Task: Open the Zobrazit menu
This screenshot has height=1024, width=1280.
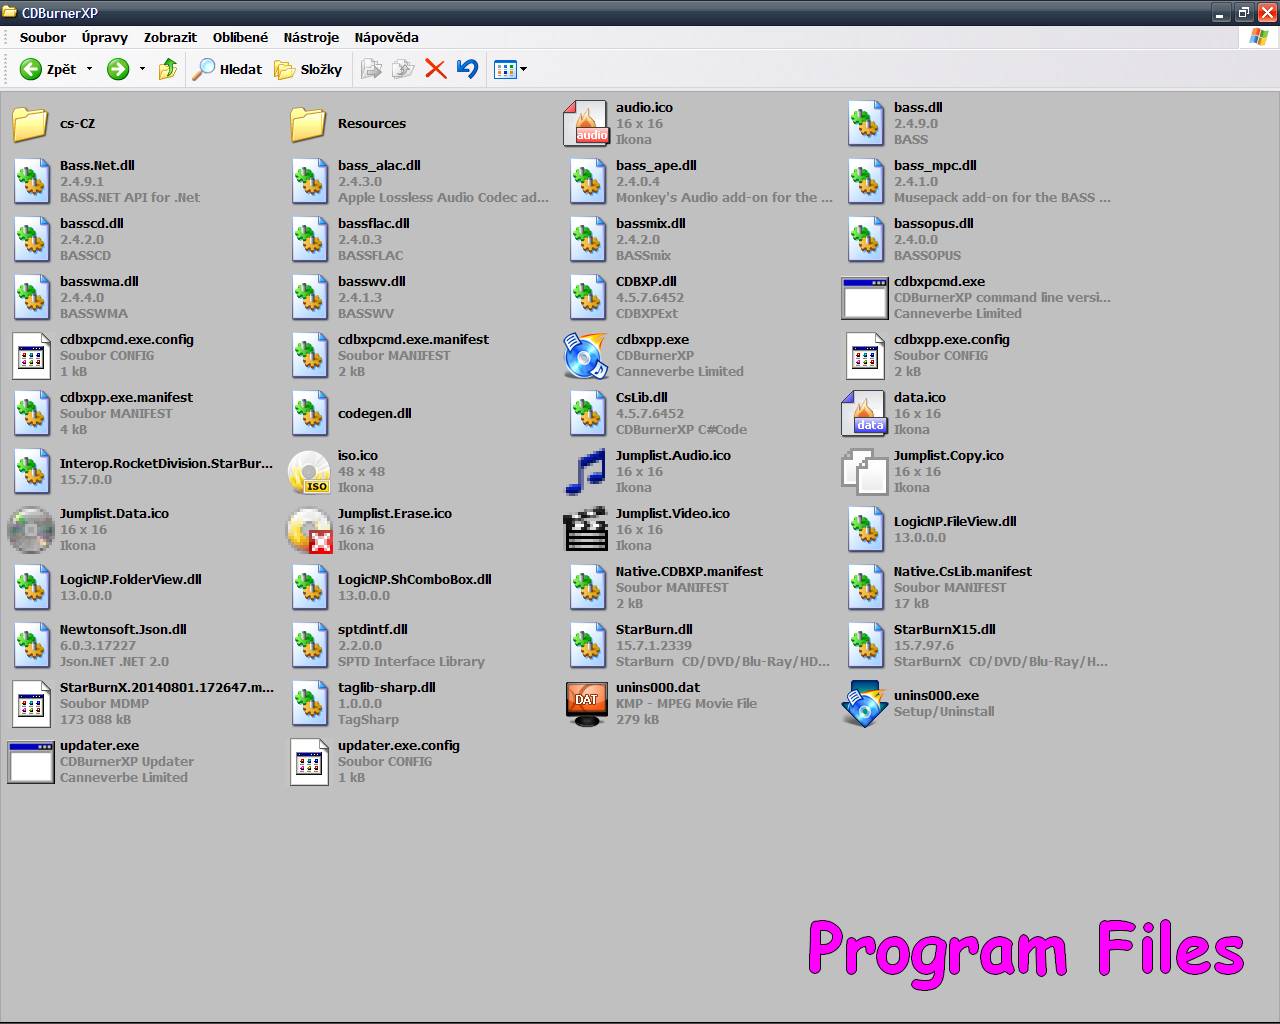Action: coord(170,37)
